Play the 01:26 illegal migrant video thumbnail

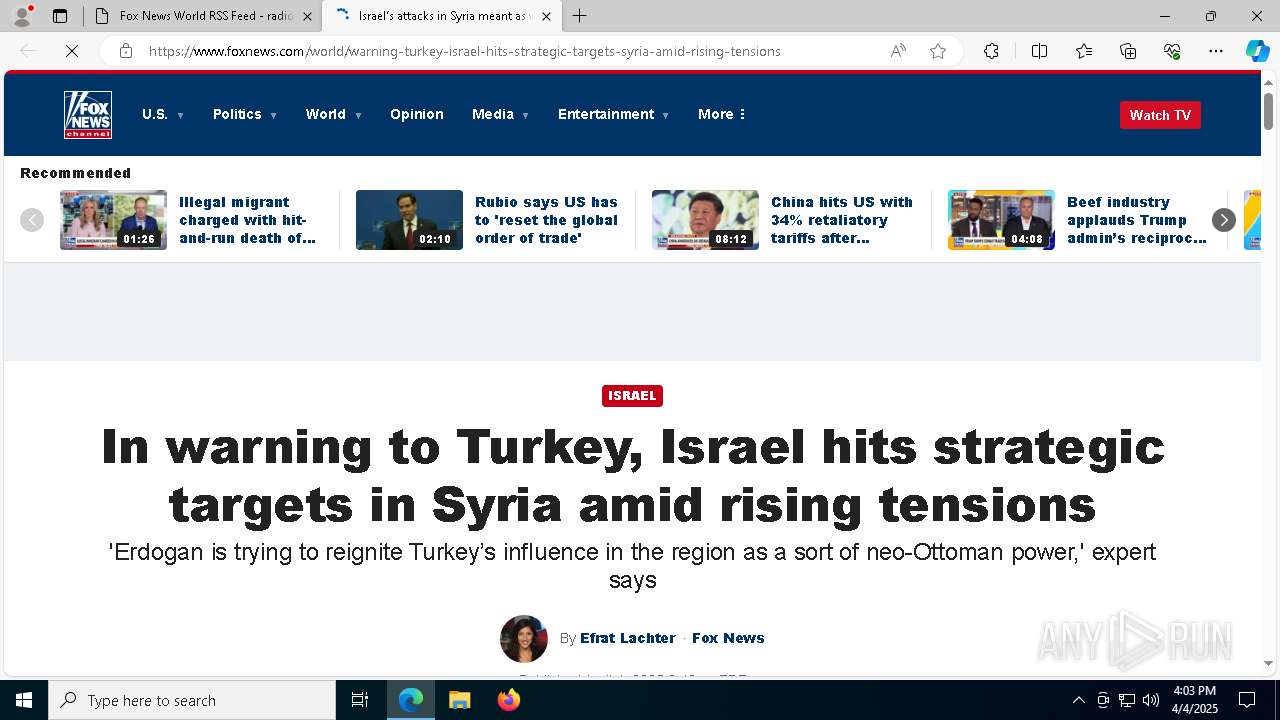pos(113,220)
